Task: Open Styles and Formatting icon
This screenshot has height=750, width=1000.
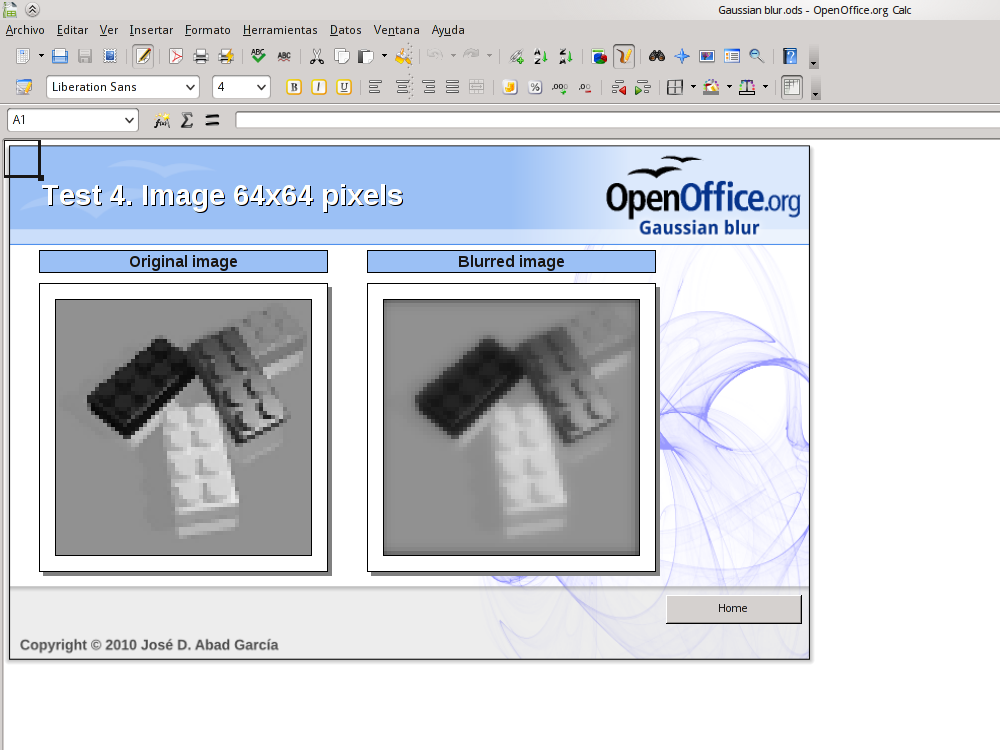Action: coord(24,87)
